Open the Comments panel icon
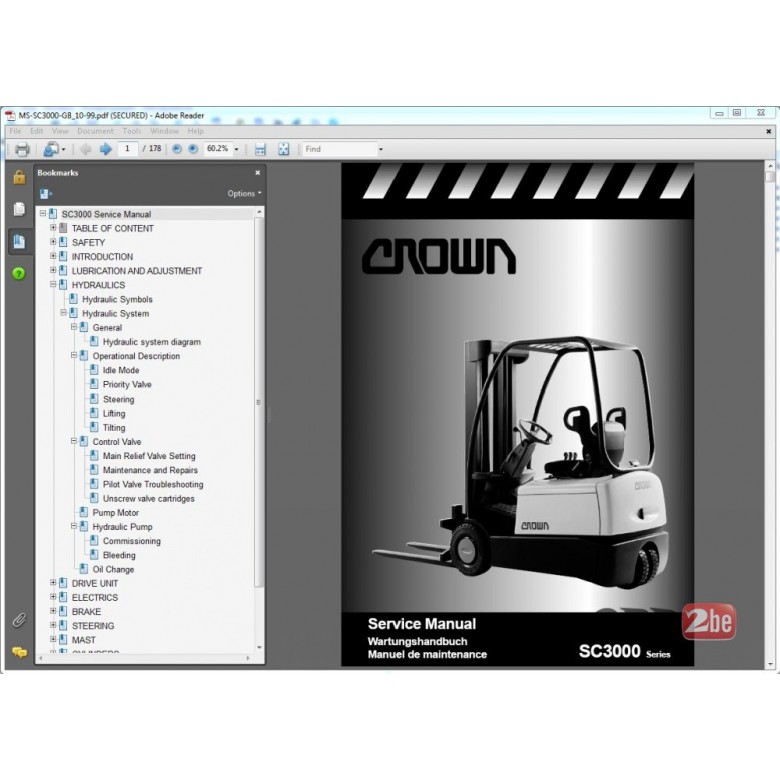The image size is (780, 780). point(19,652)
